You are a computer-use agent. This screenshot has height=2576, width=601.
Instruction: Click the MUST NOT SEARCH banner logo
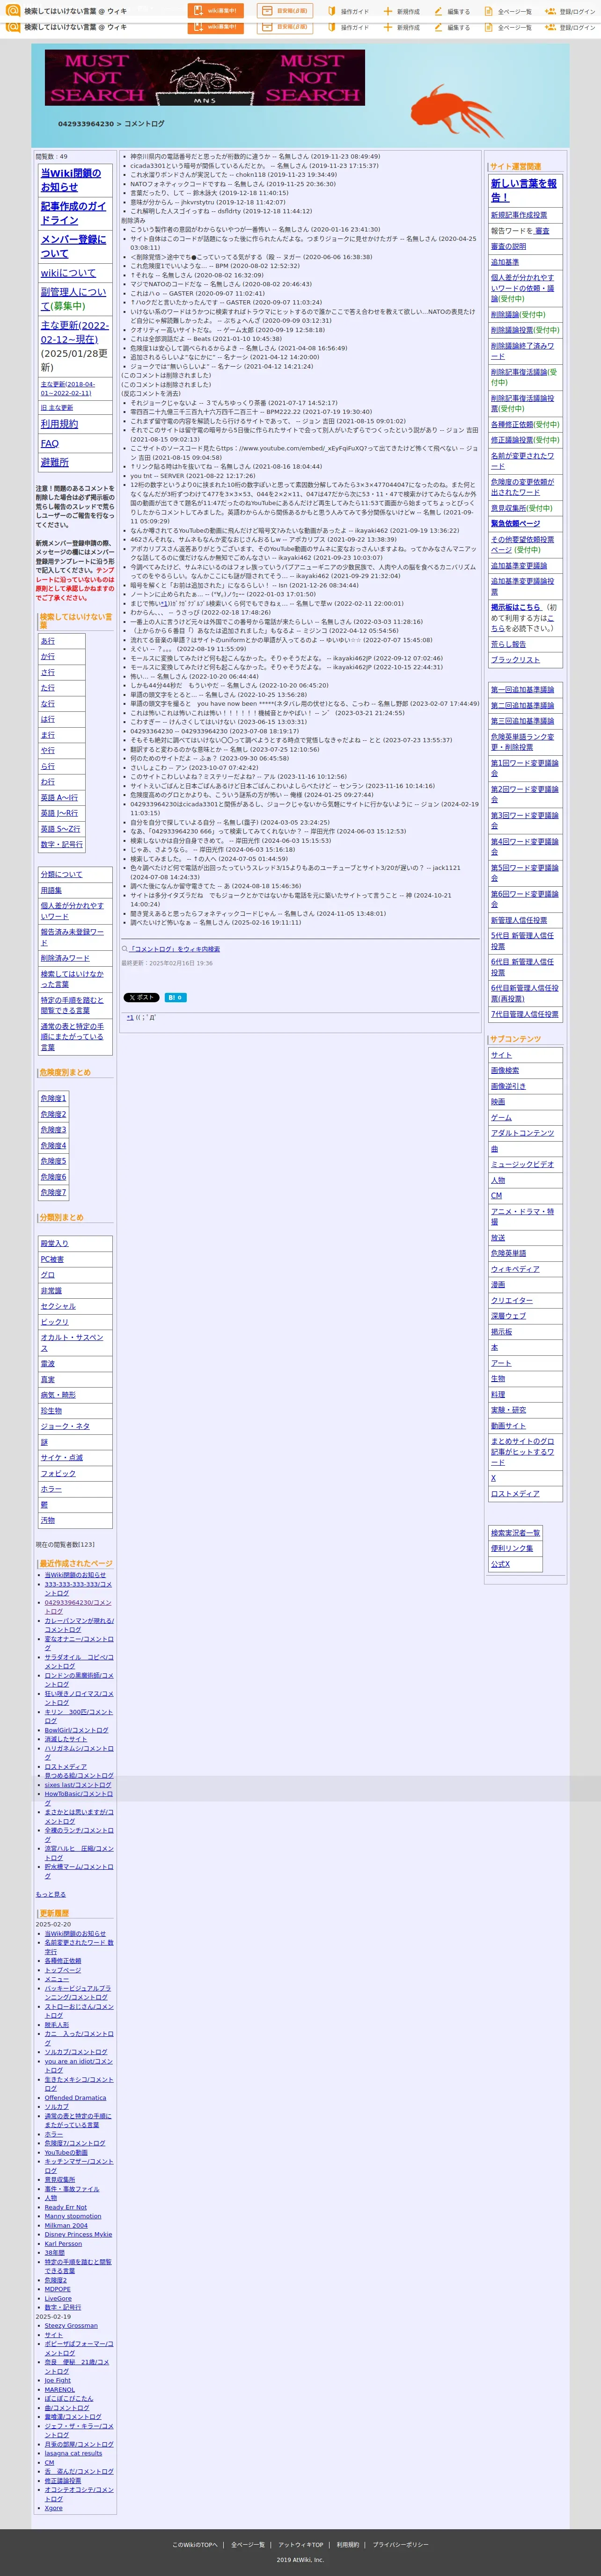point(205,78)
